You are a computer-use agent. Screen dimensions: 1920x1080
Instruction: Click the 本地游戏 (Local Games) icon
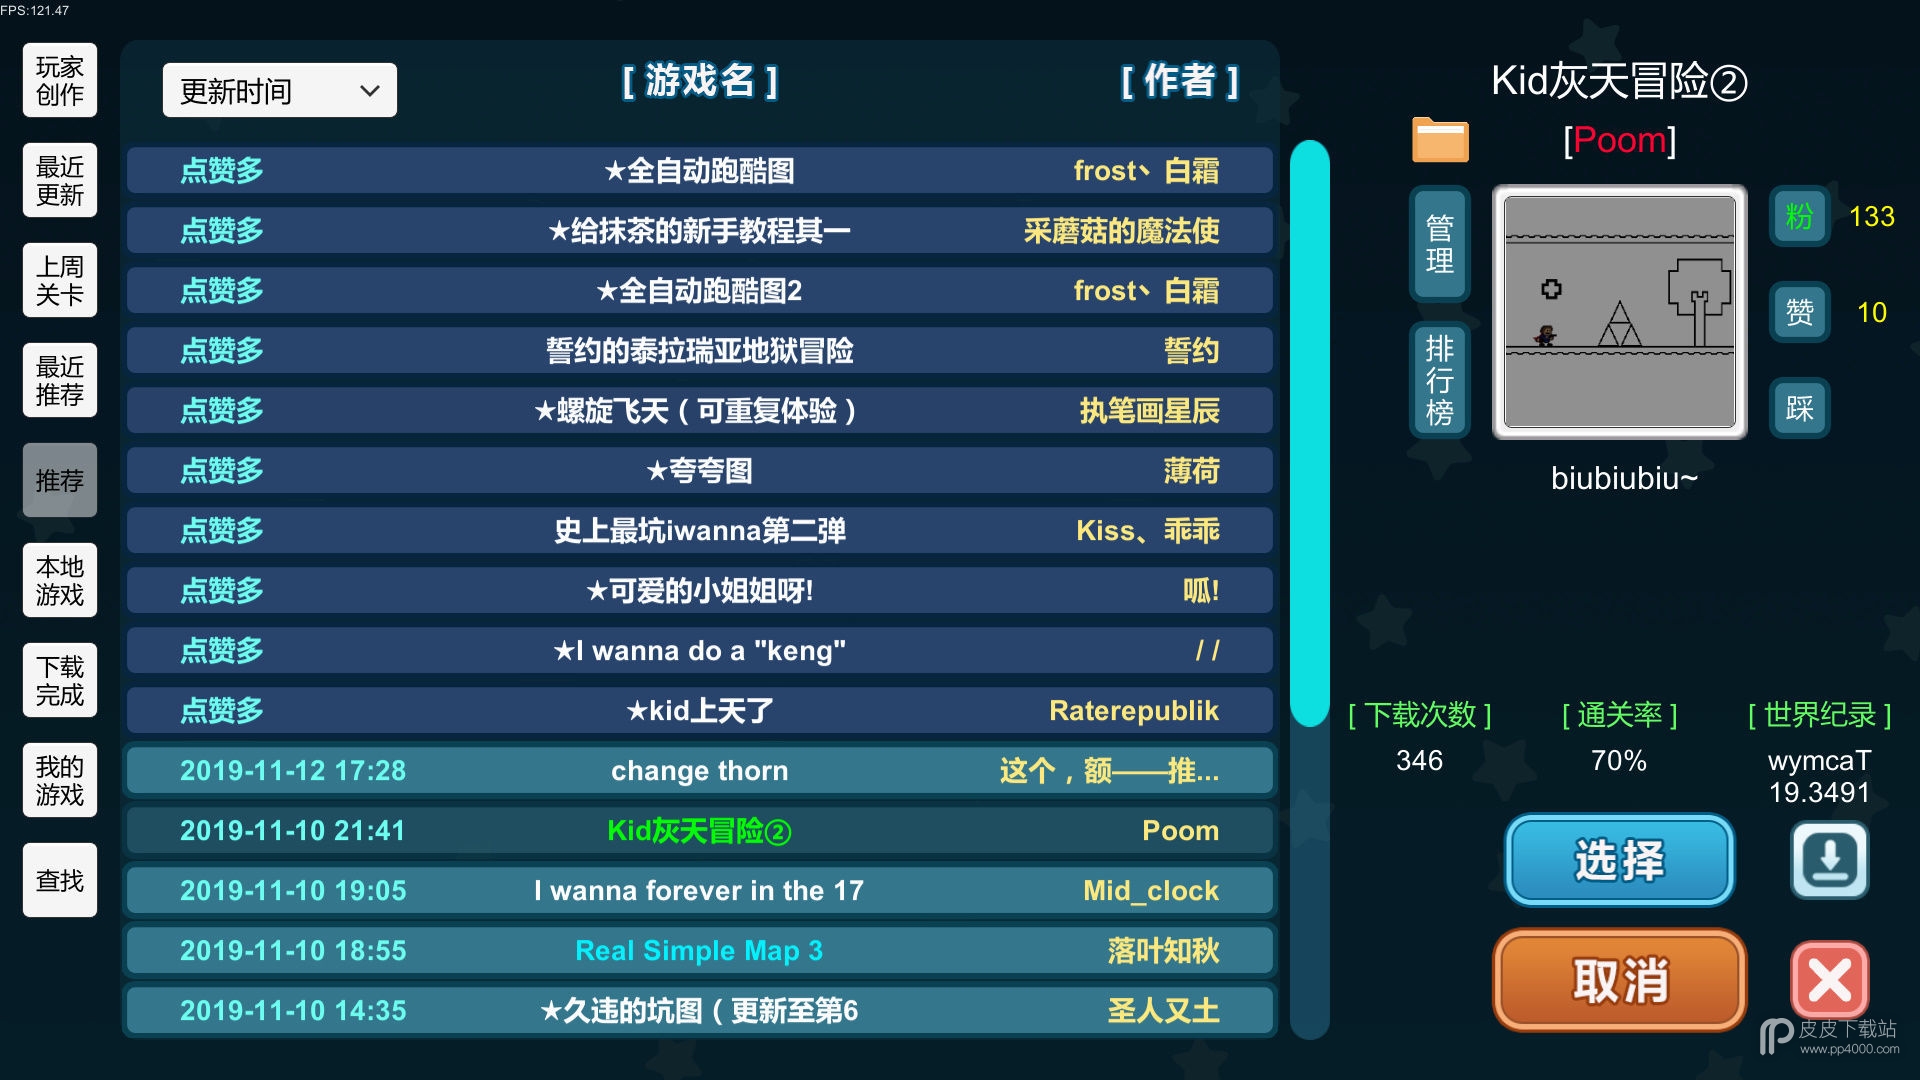pyautogui.click(x=59, y=580)
